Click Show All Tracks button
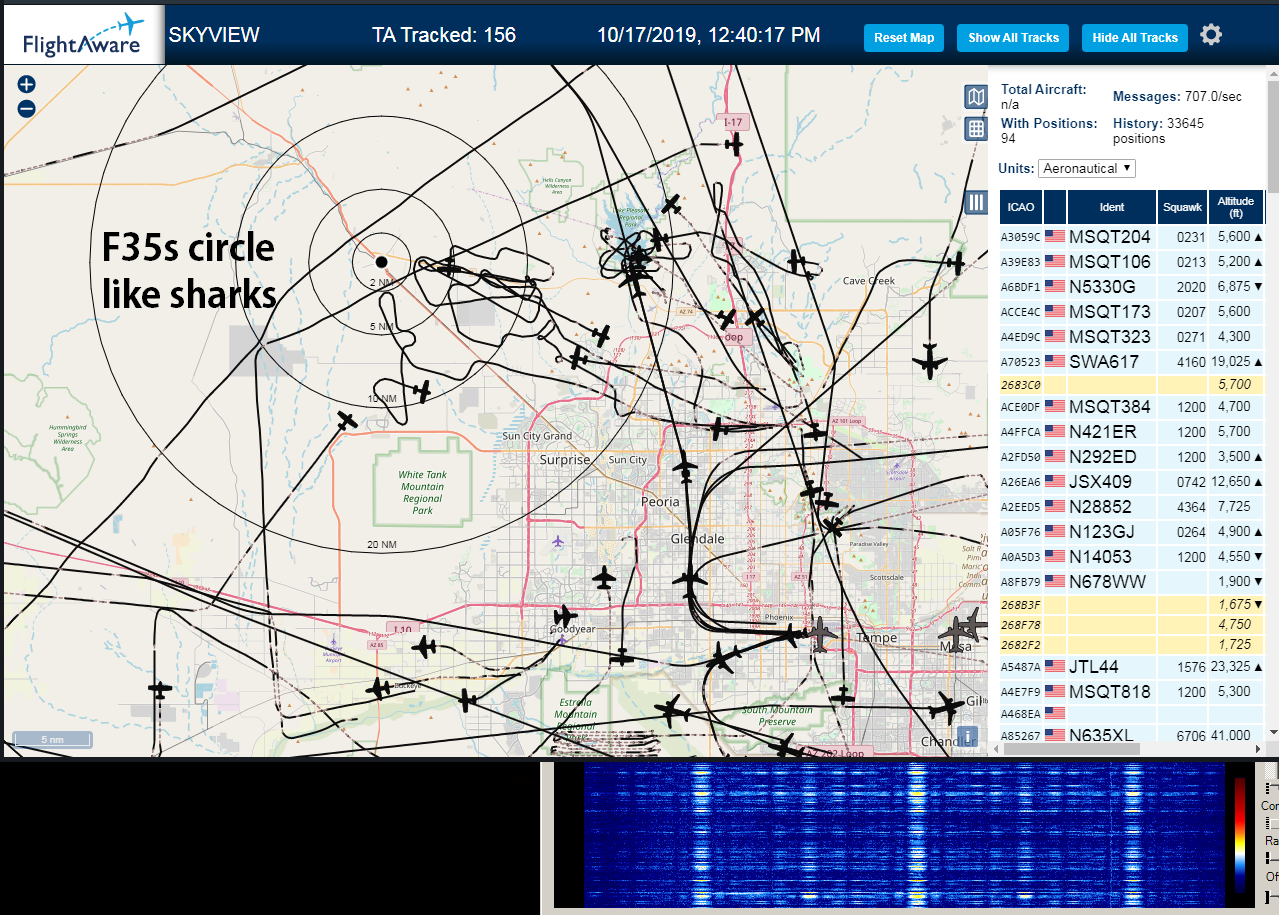This screenshot has height=915, width=1279. point(1013,38)
